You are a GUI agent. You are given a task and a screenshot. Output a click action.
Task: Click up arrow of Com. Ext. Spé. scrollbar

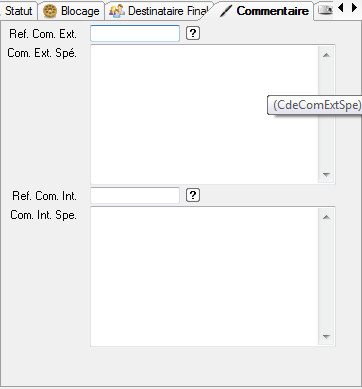tap(326, 55)
